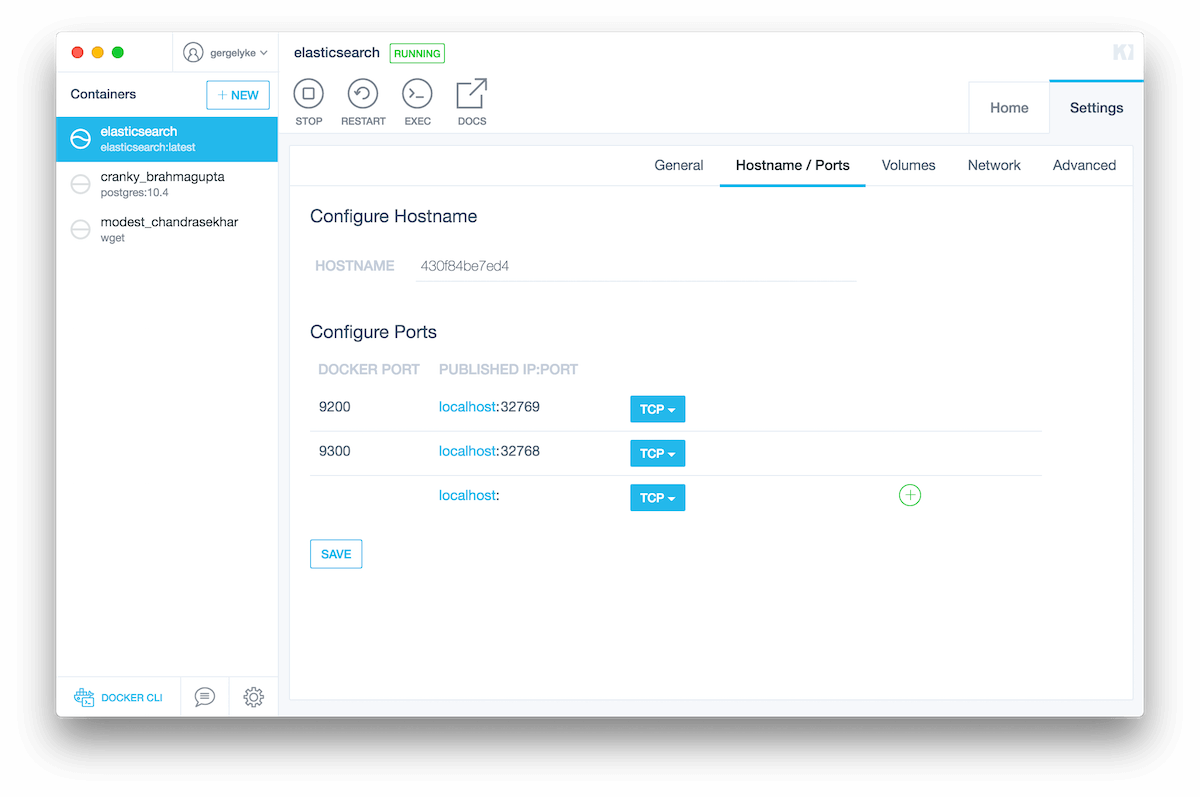Restart the elasticsearch container
This screenshot has height=797, width=1200.
pyautogui.click(x=362, y=100)
